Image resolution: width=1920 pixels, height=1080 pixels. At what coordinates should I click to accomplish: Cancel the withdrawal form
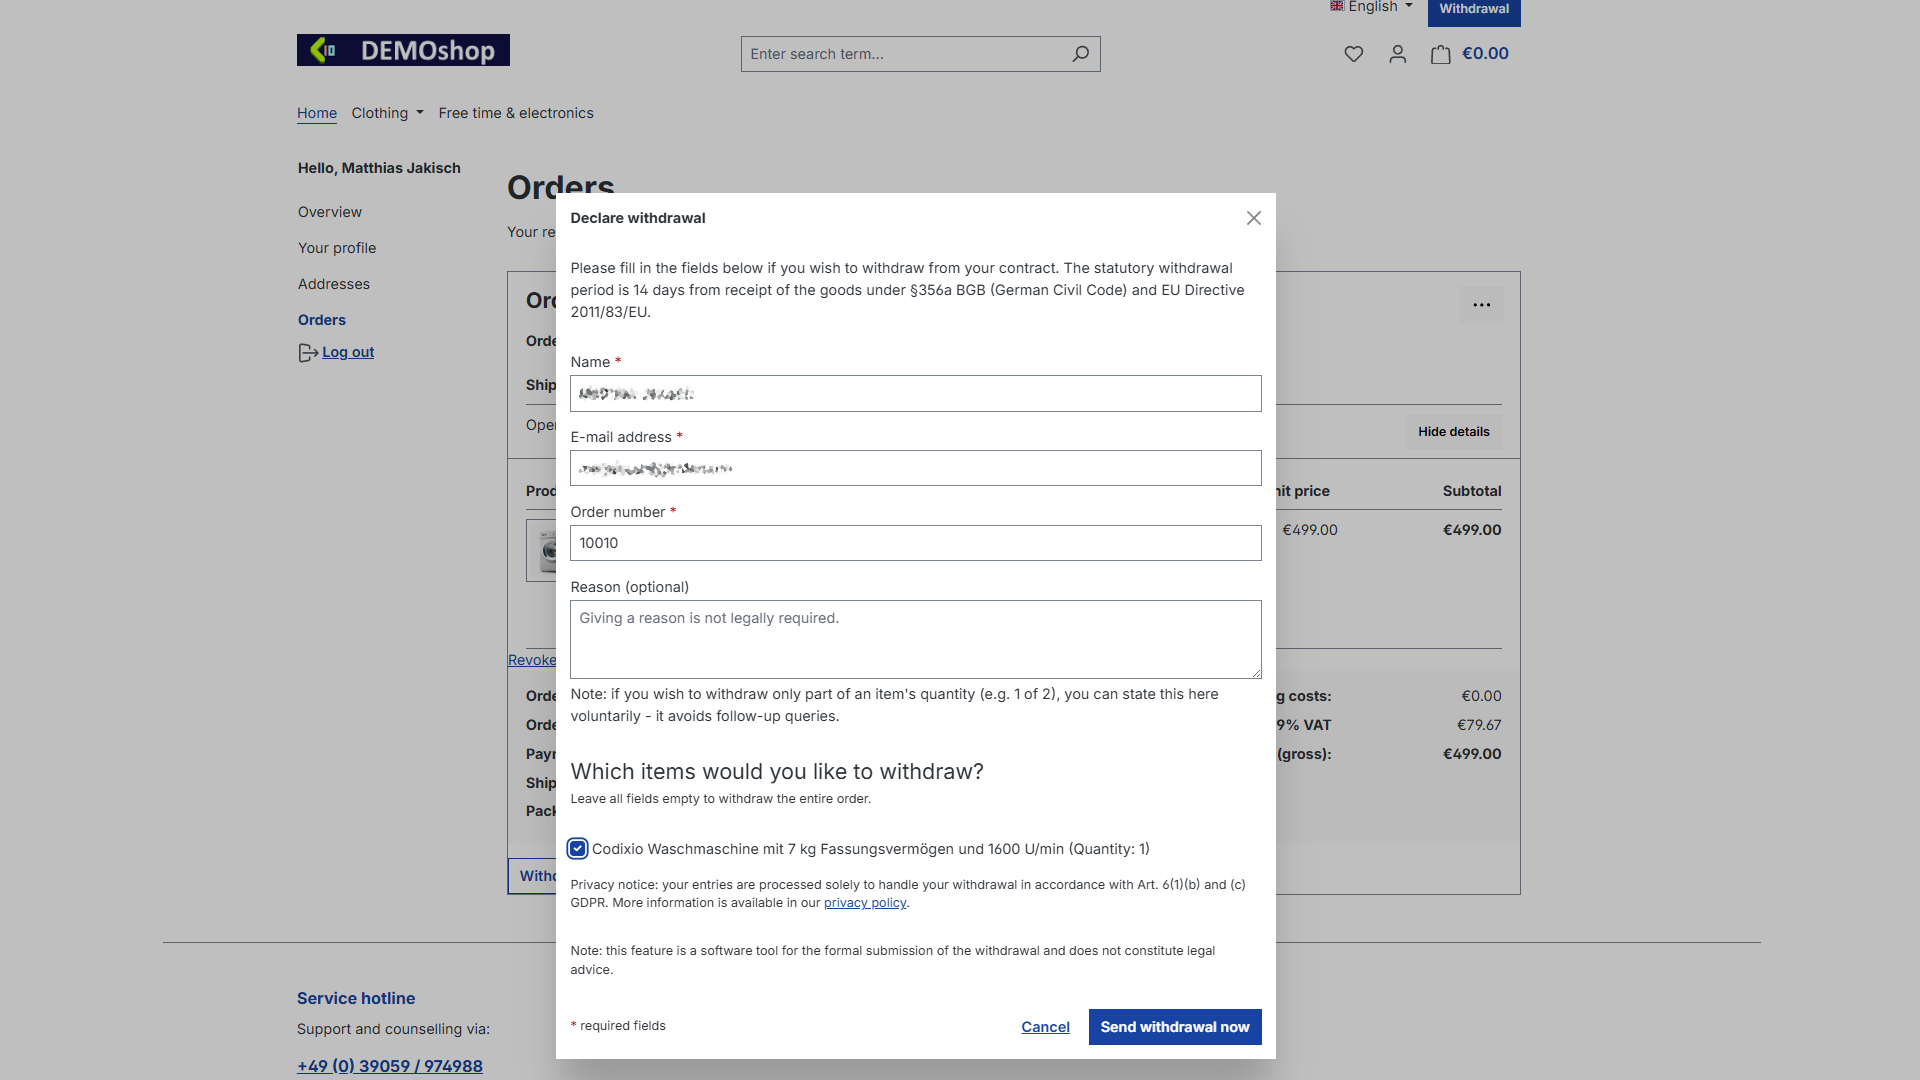1045,1027
